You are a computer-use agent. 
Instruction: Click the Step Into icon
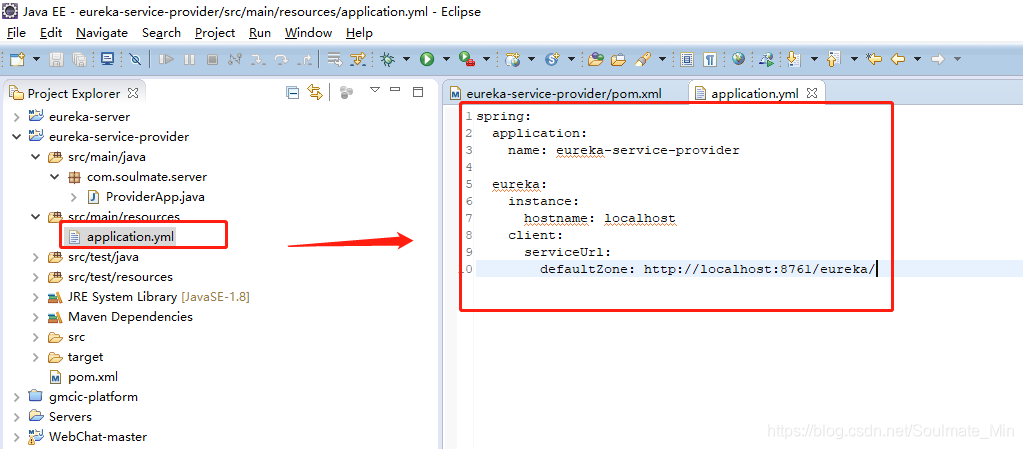(x=258, y=59)
